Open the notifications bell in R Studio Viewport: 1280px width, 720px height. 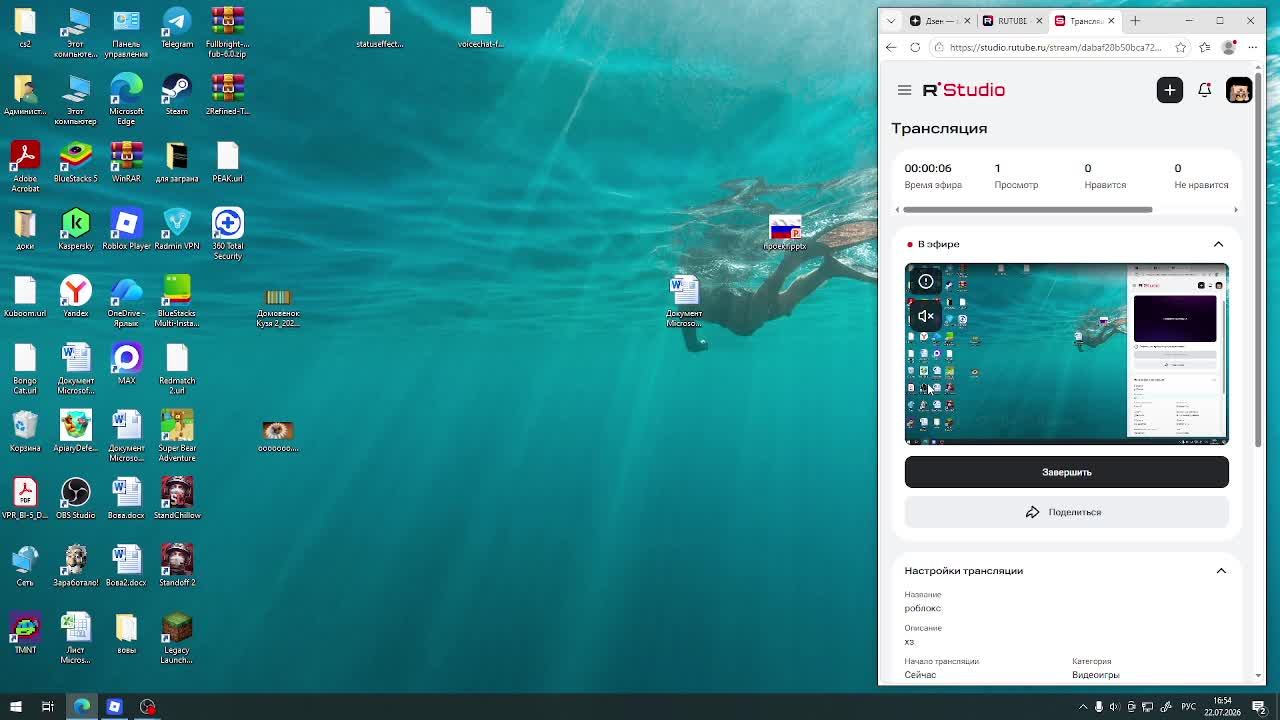1204,90
